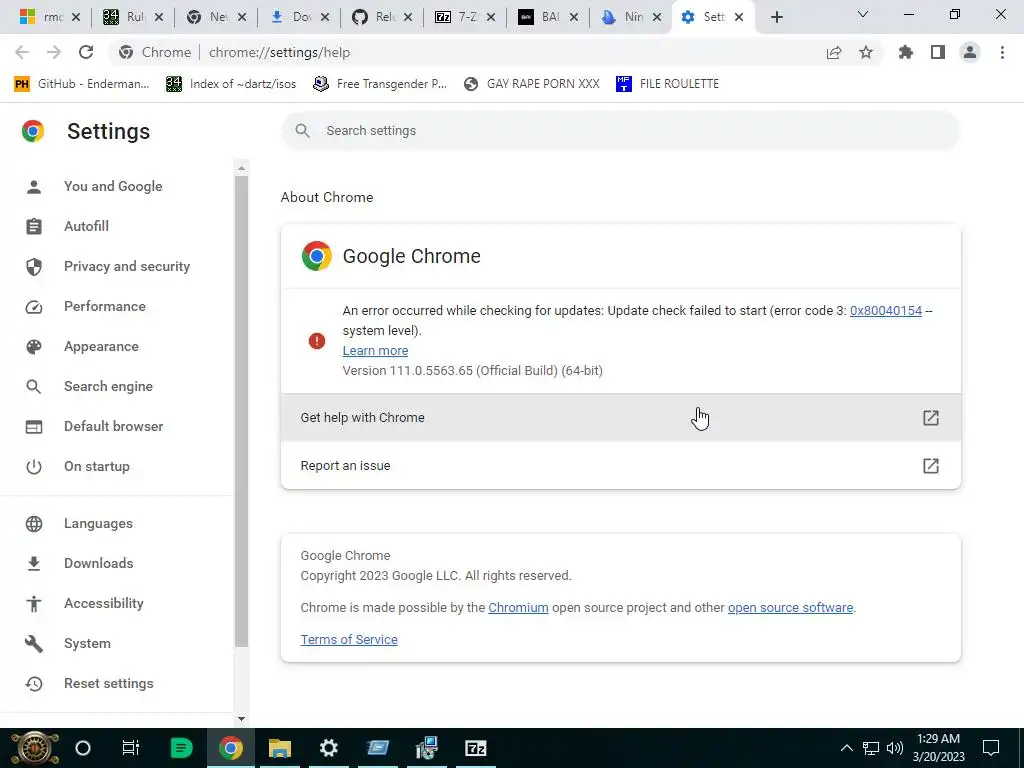Open the Extensions puzzle-piece menu
This screenshot has width=1024, height=768.
(906, 52)
